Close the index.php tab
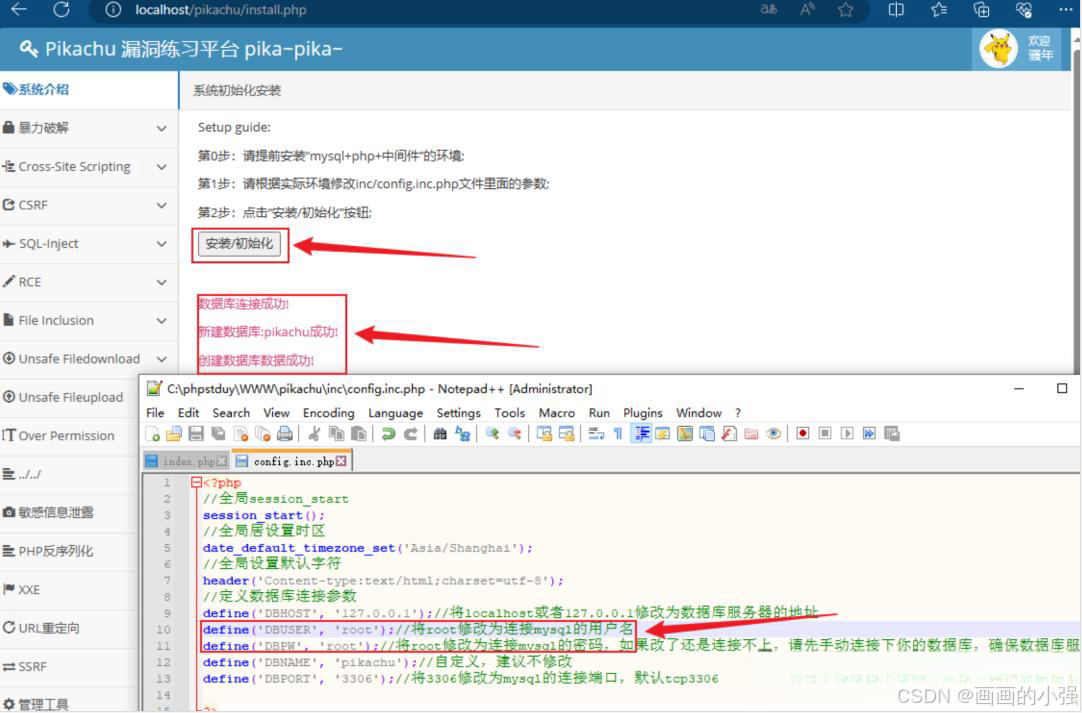This screenshot has width=1082, height=713. tap(222, 461)
